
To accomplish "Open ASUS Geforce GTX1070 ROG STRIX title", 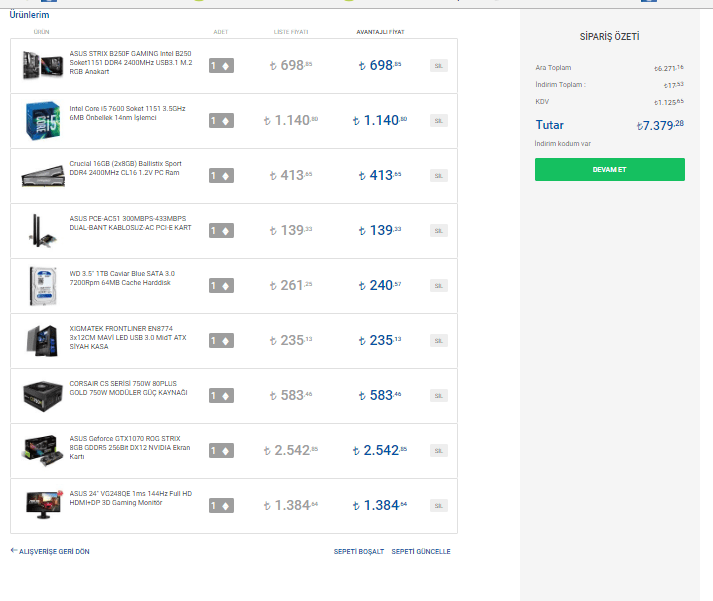I will coord(130,448).
